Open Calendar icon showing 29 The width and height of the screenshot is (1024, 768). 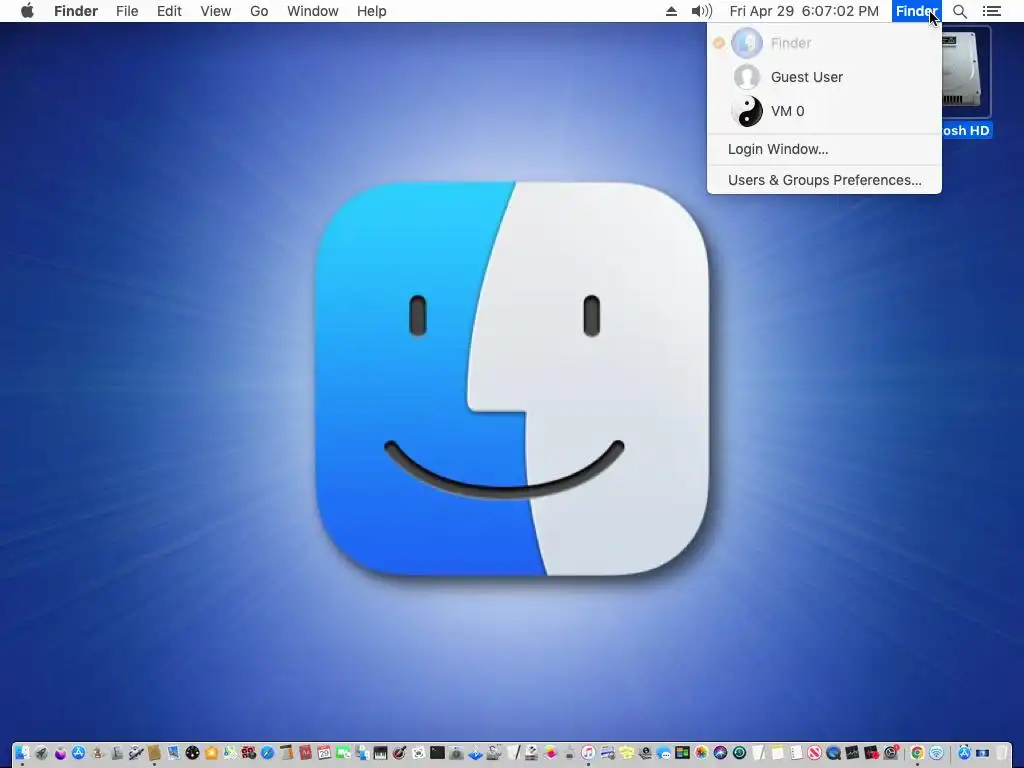324,753
